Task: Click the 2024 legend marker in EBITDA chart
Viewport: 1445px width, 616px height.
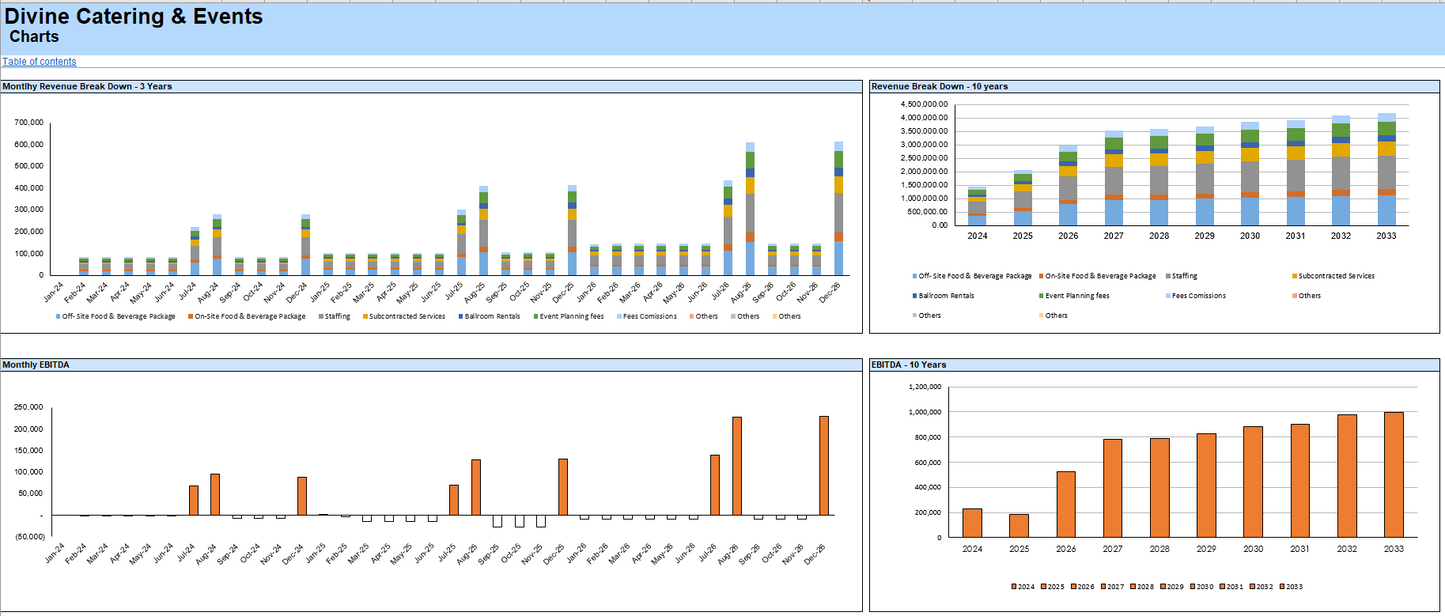Action: pyautogui.click(x=1014, y=586)
